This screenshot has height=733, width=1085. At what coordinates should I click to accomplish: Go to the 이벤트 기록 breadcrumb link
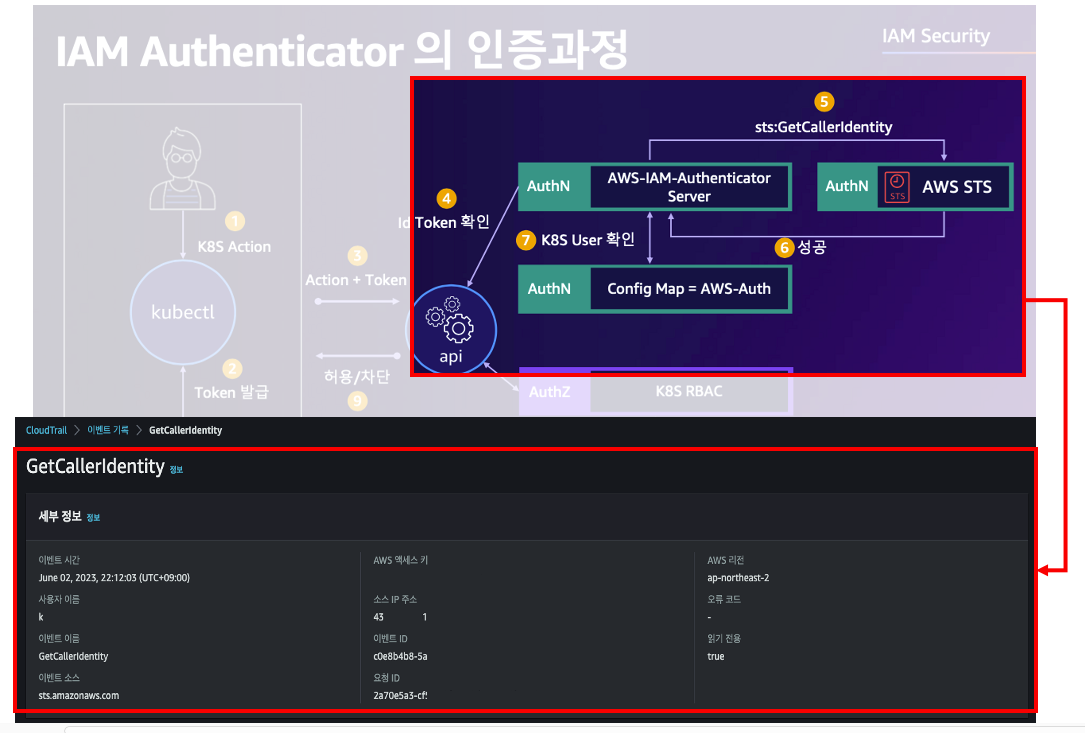click(x=108, y=431)
